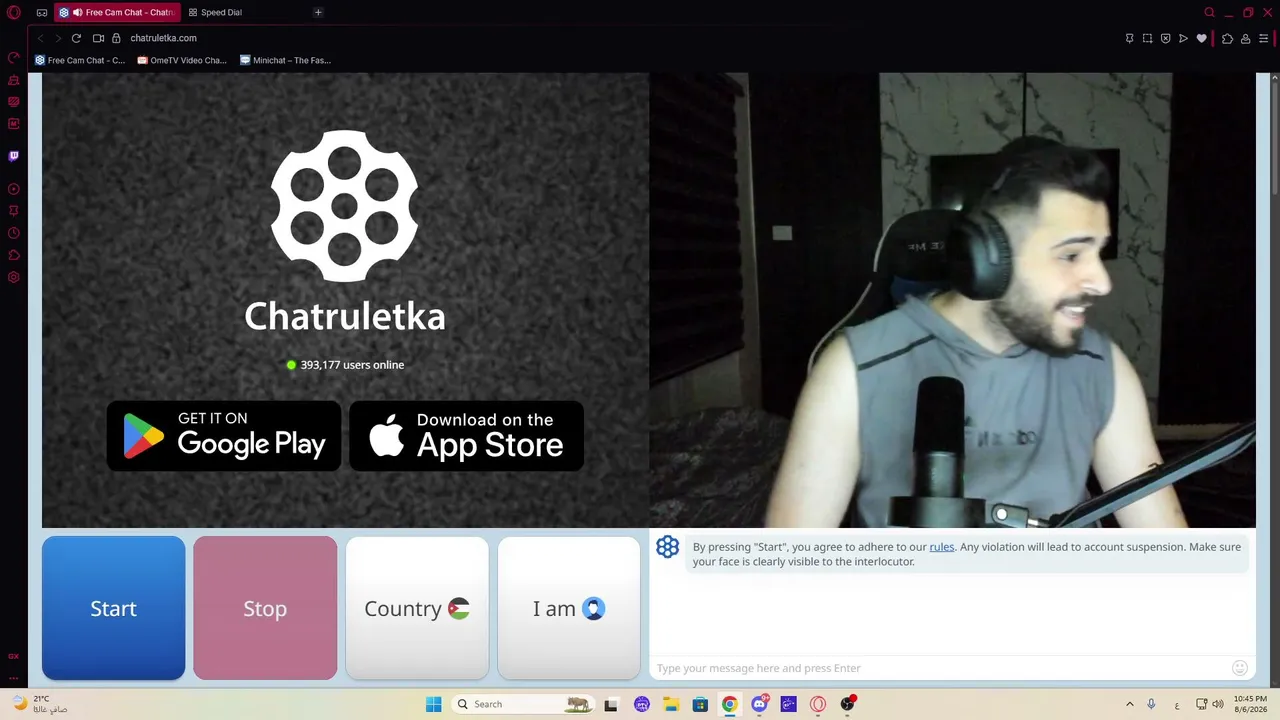Open Download on the App Store badge
The width and height of the screenshot is (1280, 720).
pyautogui.click(x=466, y=436)
